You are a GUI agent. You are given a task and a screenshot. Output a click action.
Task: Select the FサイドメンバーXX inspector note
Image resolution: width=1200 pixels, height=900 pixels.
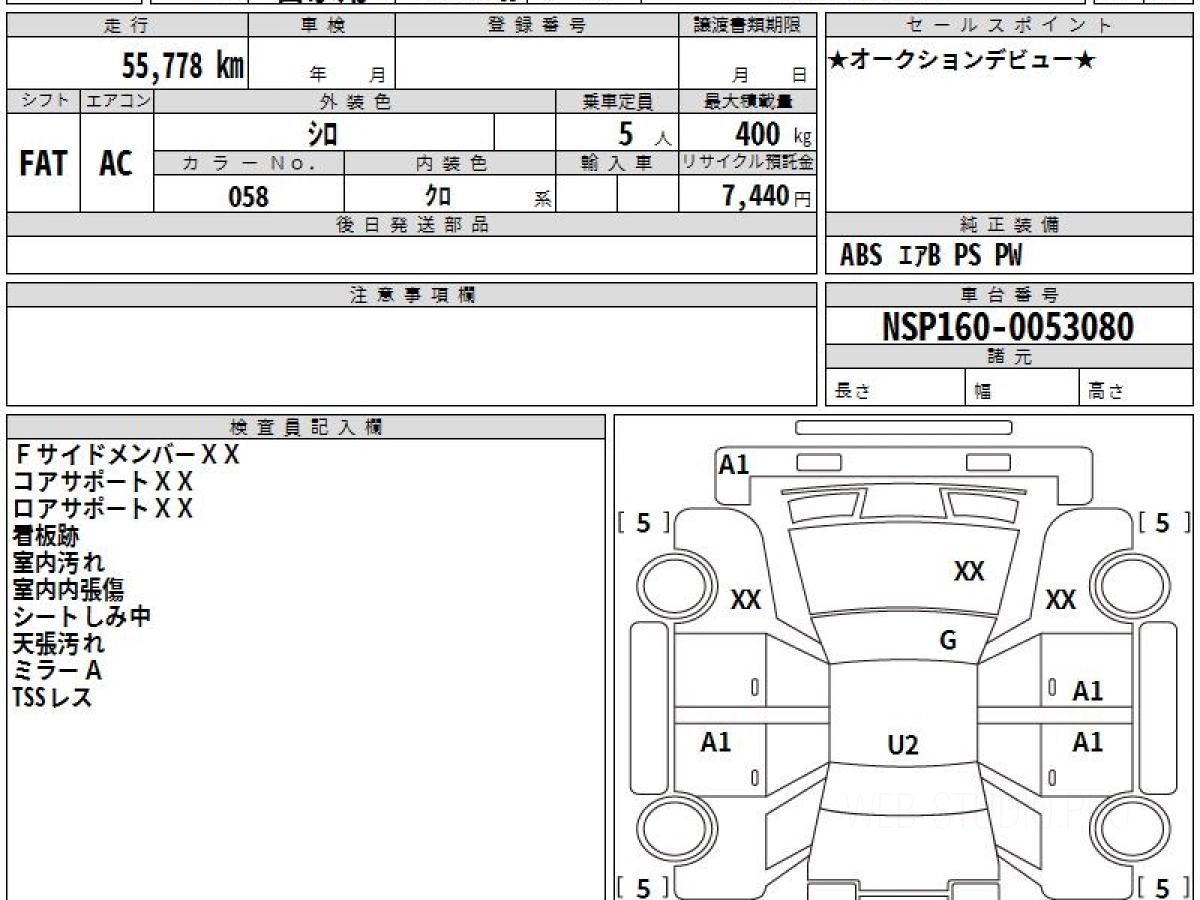(x=126, y=455)
